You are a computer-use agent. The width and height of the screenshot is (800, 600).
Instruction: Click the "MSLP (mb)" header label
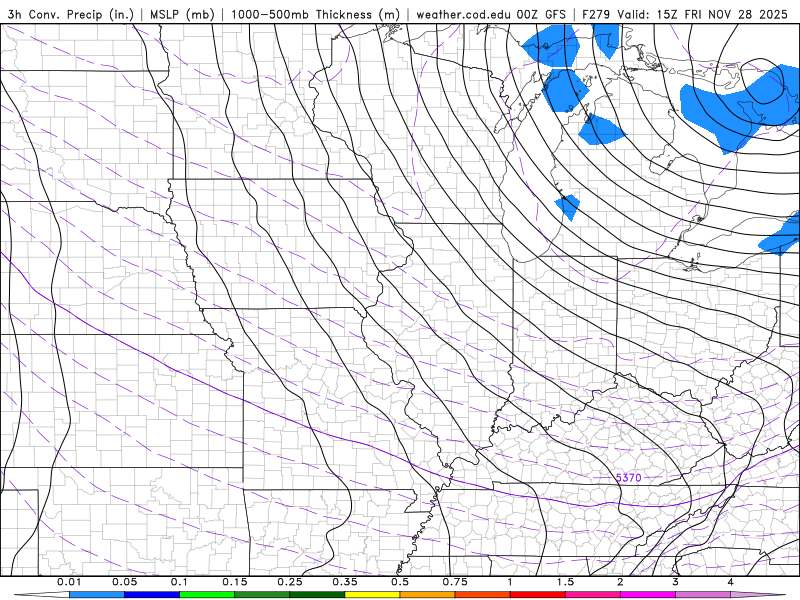coord(182,14)
